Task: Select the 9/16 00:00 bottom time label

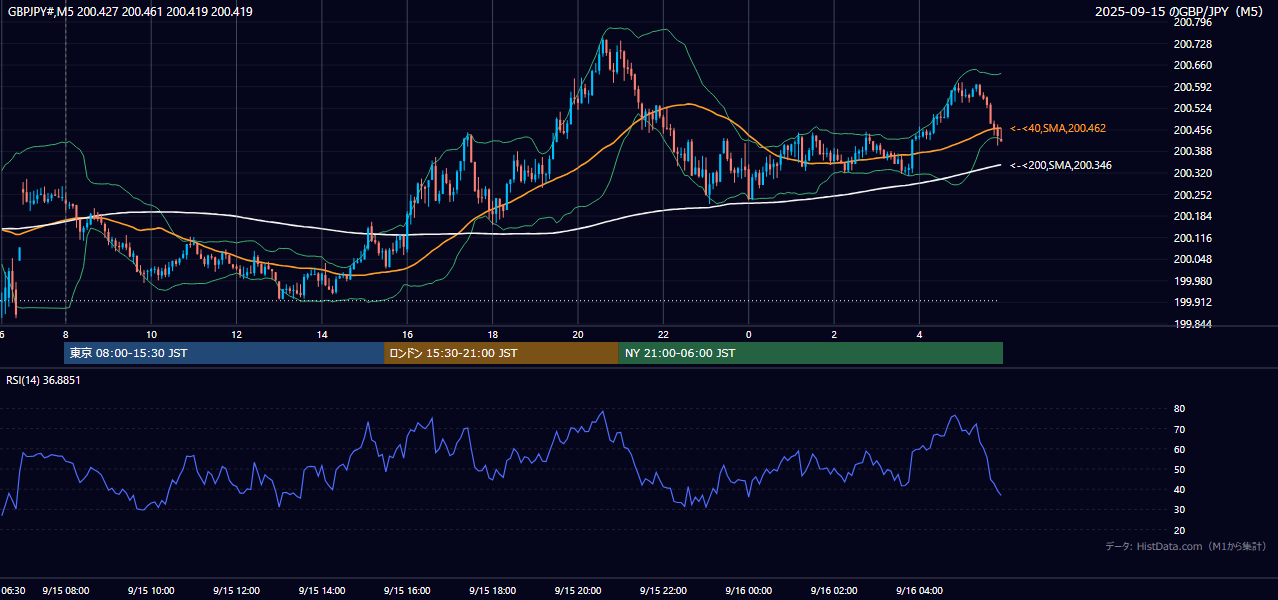Action: pos(748,591)
